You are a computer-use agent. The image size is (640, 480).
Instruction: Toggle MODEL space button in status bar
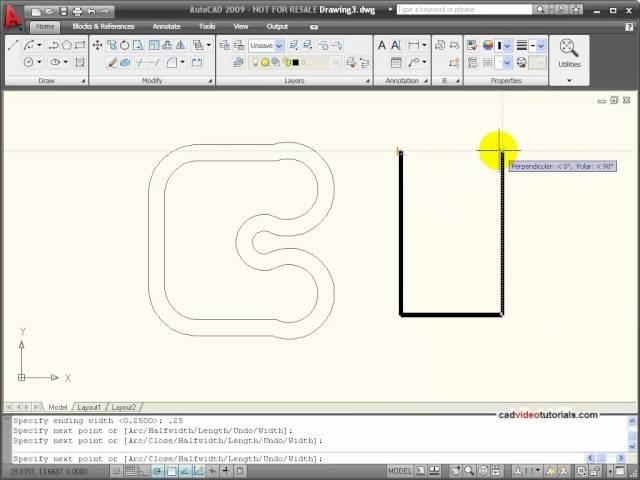coord(400,471)
